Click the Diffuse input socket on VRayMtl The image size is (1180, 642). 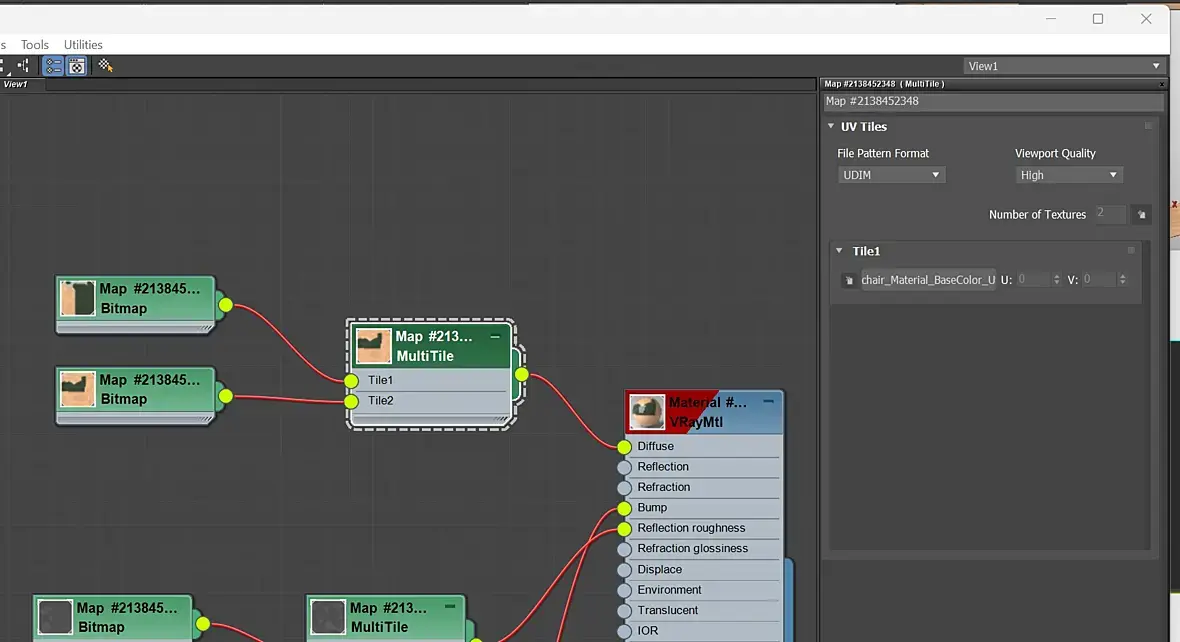coord(624,447)
